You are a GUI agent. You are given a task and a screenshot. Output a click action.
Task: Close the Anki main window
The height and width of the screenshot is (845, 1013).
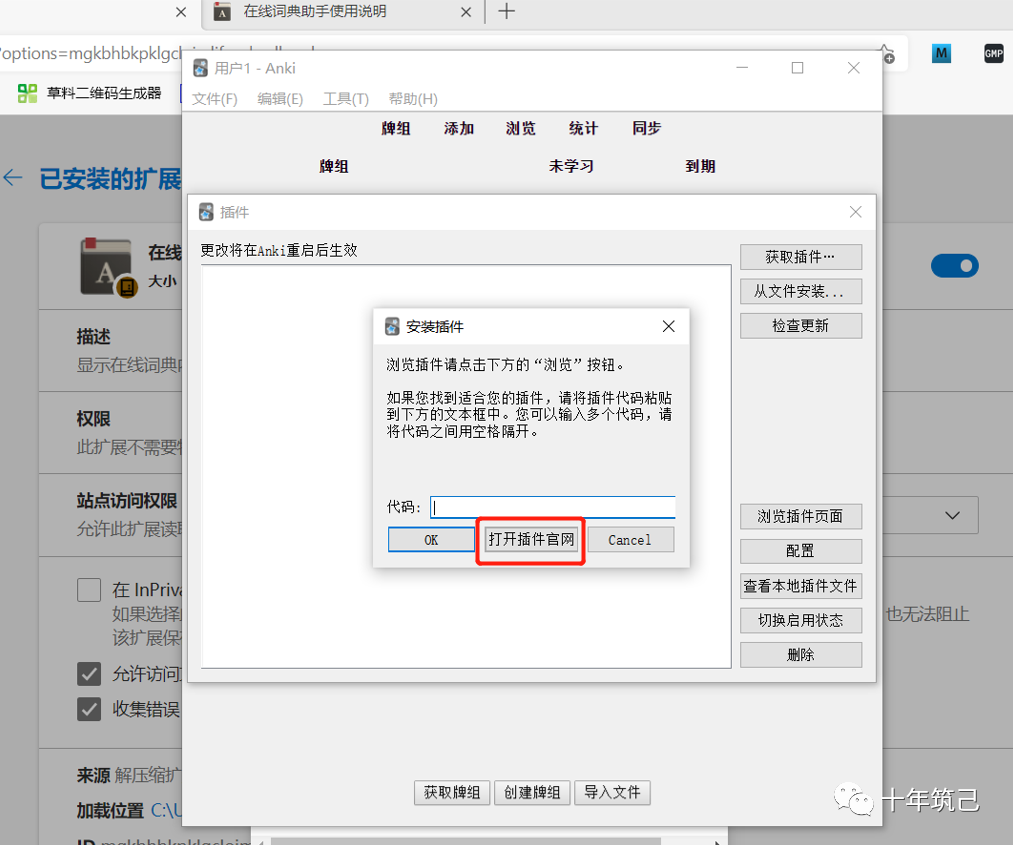pyautogui.click(x=853, y=68)
